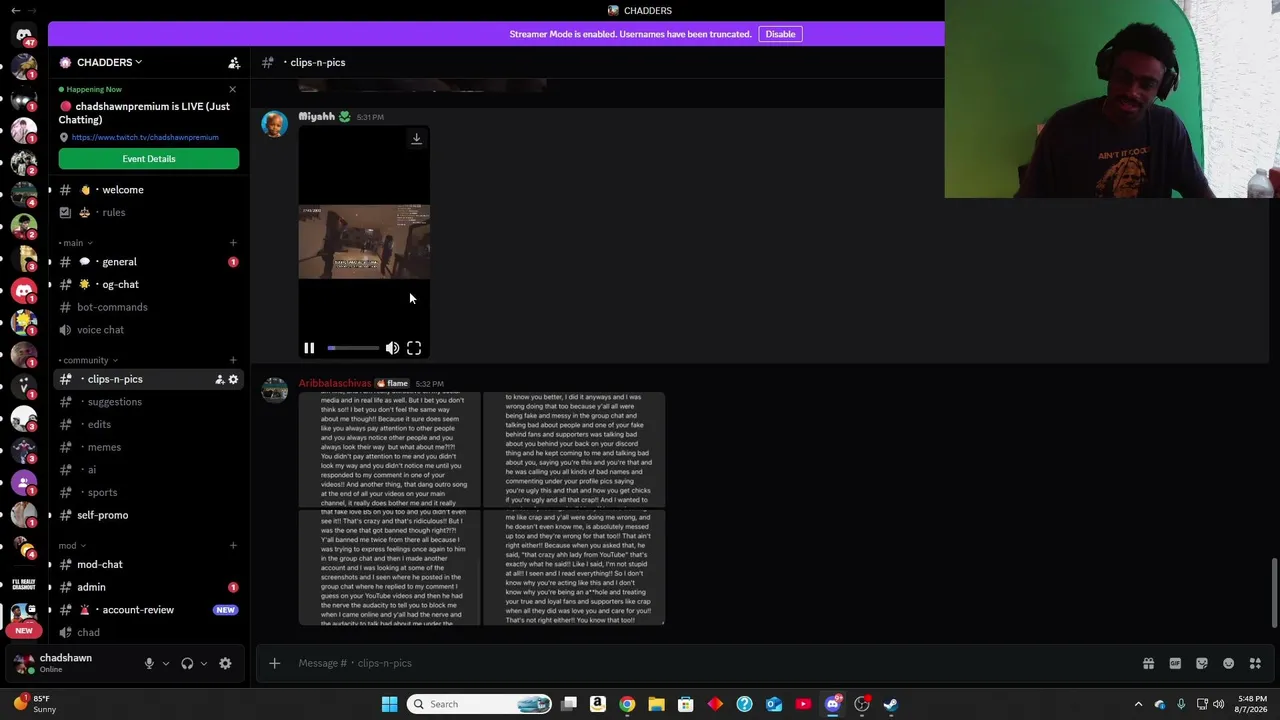Open the admin channel
Viewport: 1280px width, 720px height.
(148, 587)
